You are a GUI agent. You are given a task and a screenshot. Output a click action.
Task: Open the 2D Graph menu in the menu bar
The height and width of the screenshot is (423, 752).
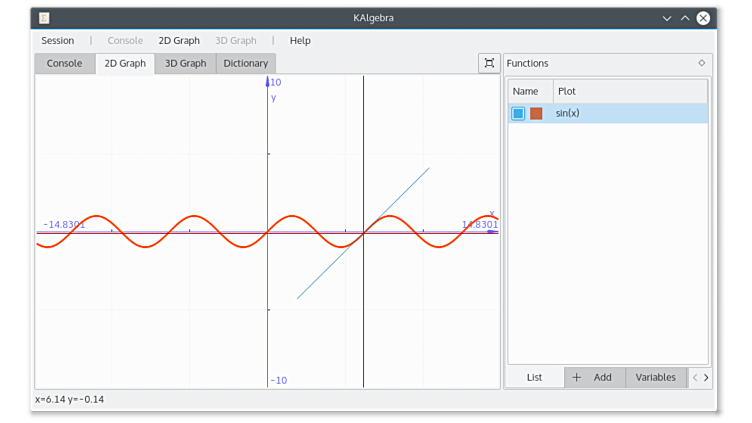[179, 41]
